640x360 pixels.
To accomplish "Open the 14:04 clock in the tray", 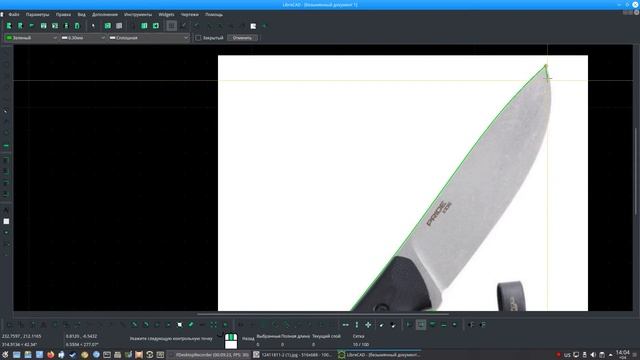I will pos(623,354).
